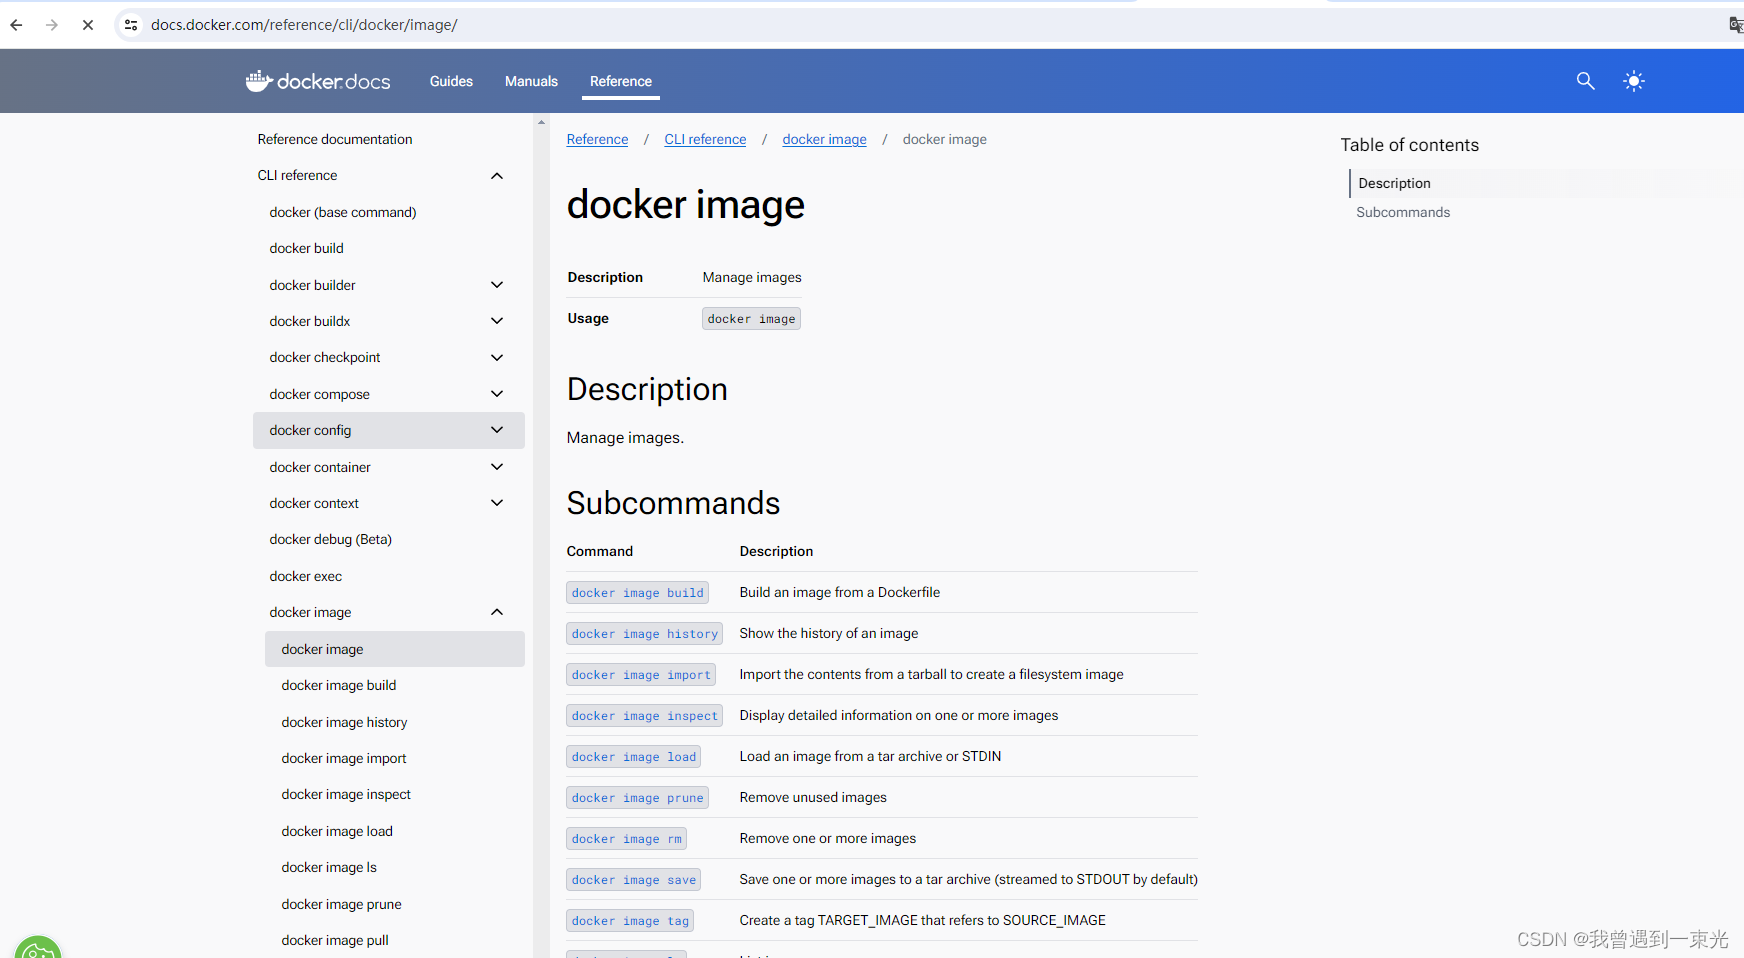Open docker image import command link
The image size is (1744, 958).
point(641,675)
